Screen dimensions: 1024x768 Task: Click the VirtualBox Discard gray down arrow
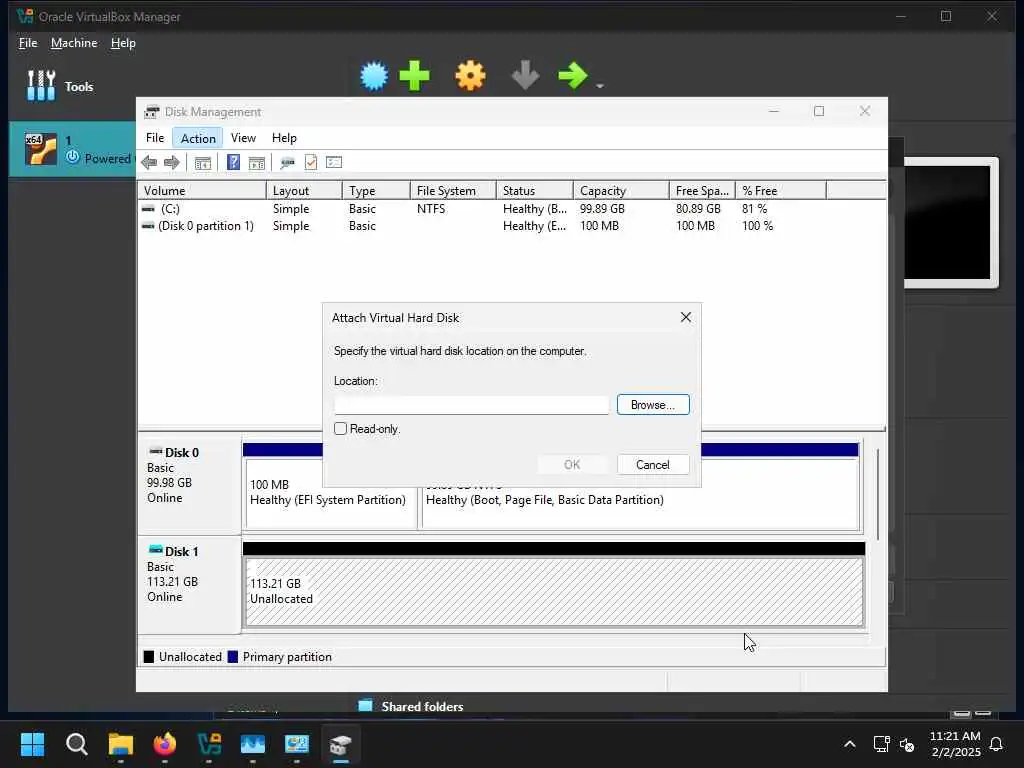[x=525, y=76]
